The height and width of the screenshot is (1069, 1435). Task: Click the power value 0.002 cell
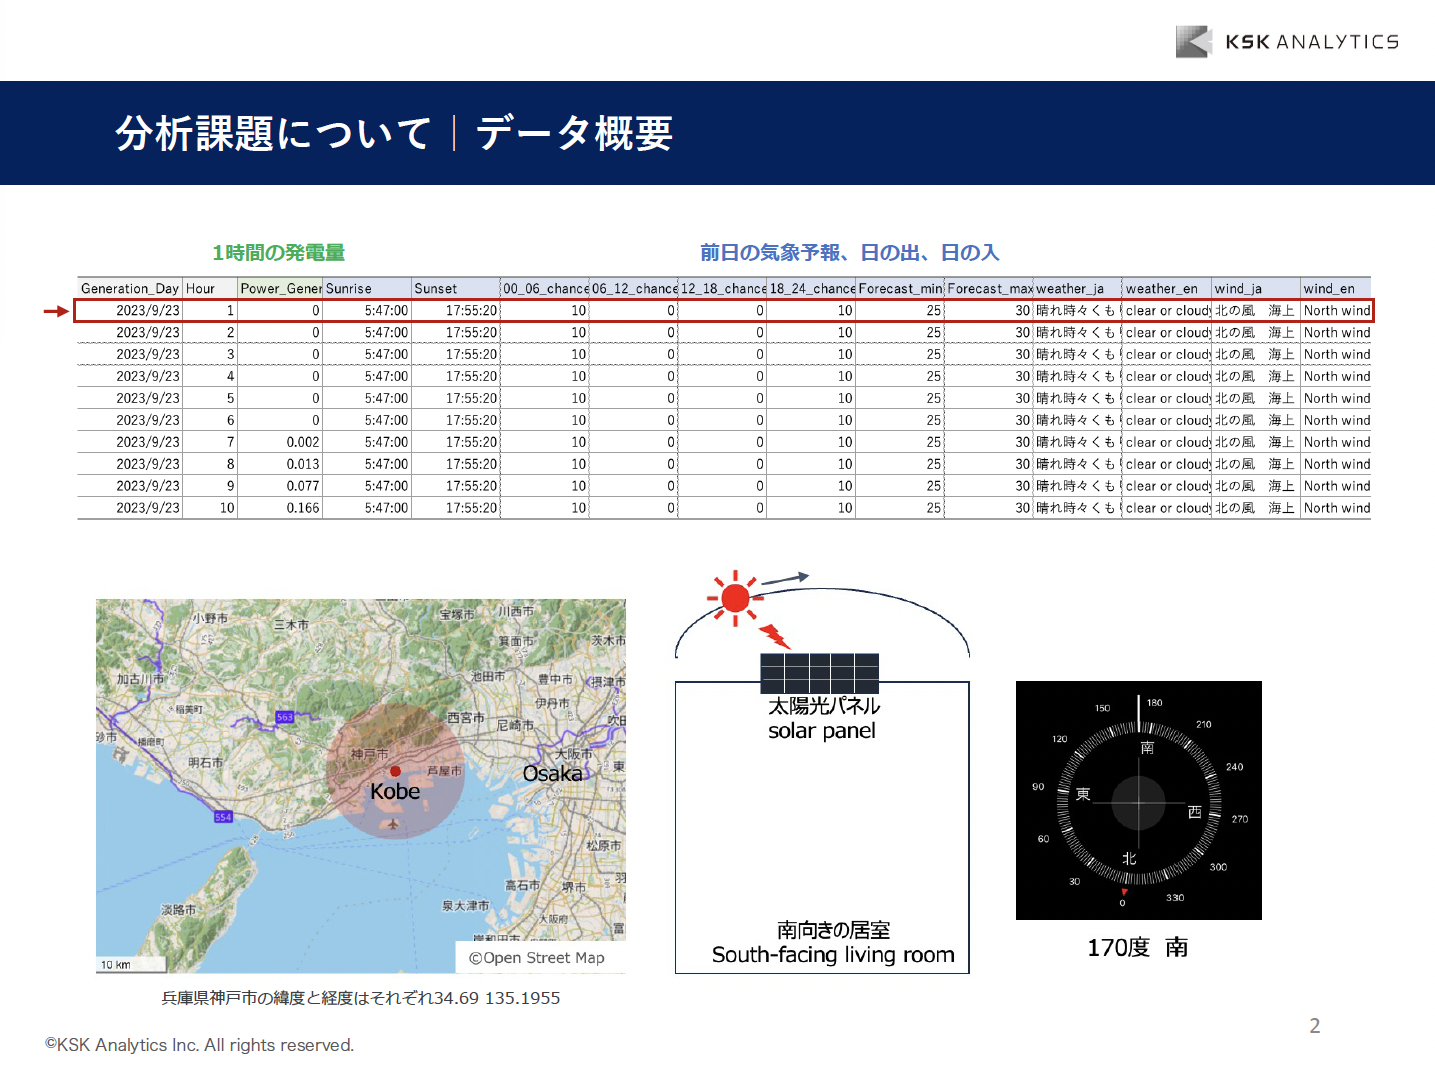click(281, 442)
